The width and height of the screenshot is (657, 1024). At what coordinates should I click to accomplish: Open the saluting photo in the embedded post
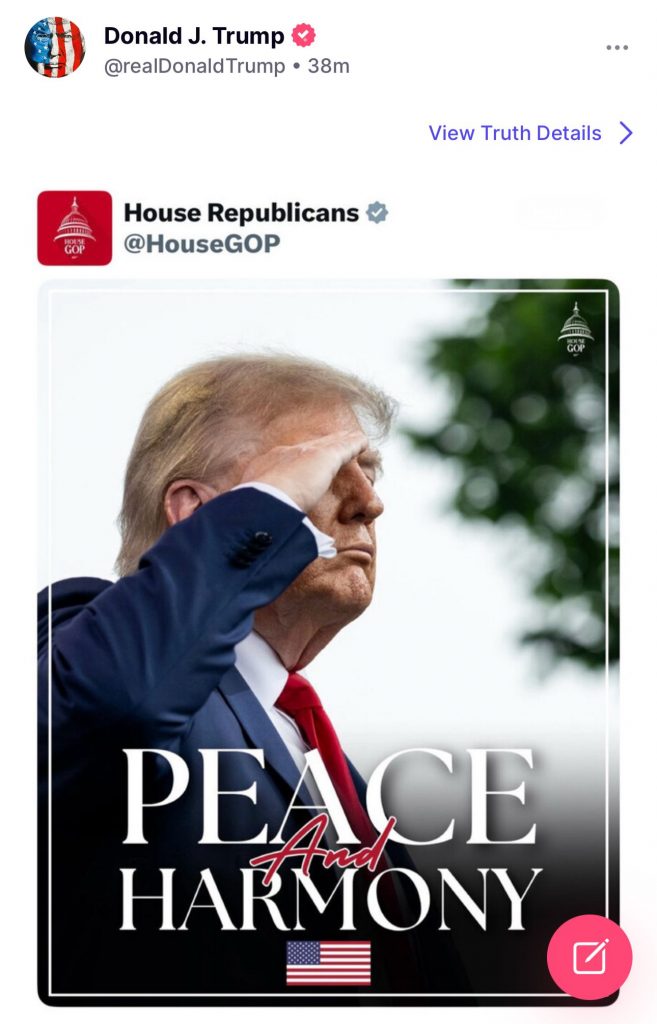[x=328, y=642]
